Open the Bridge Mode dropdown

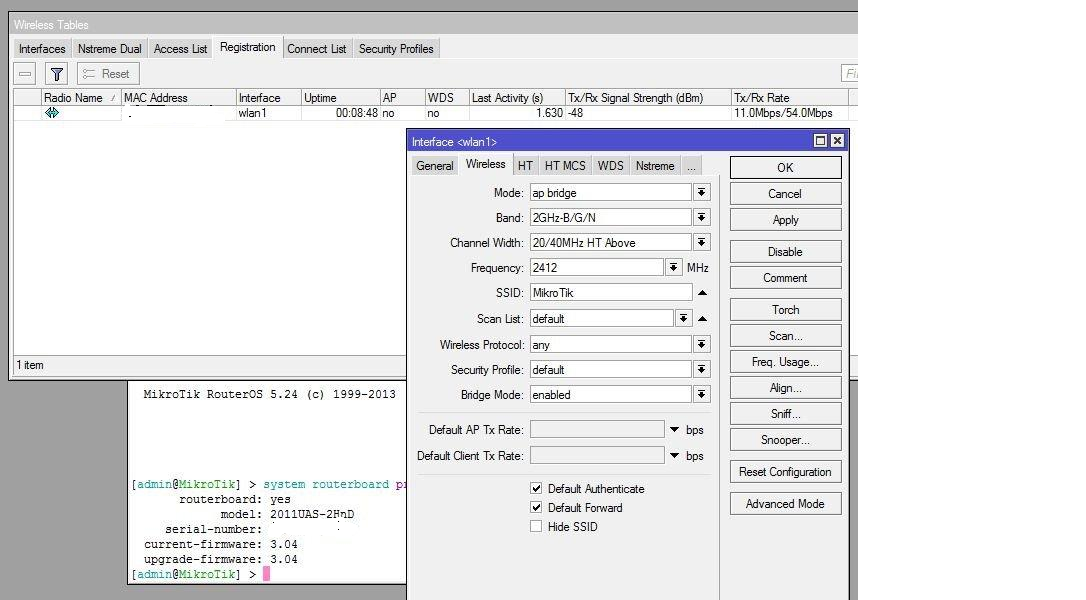702,394
